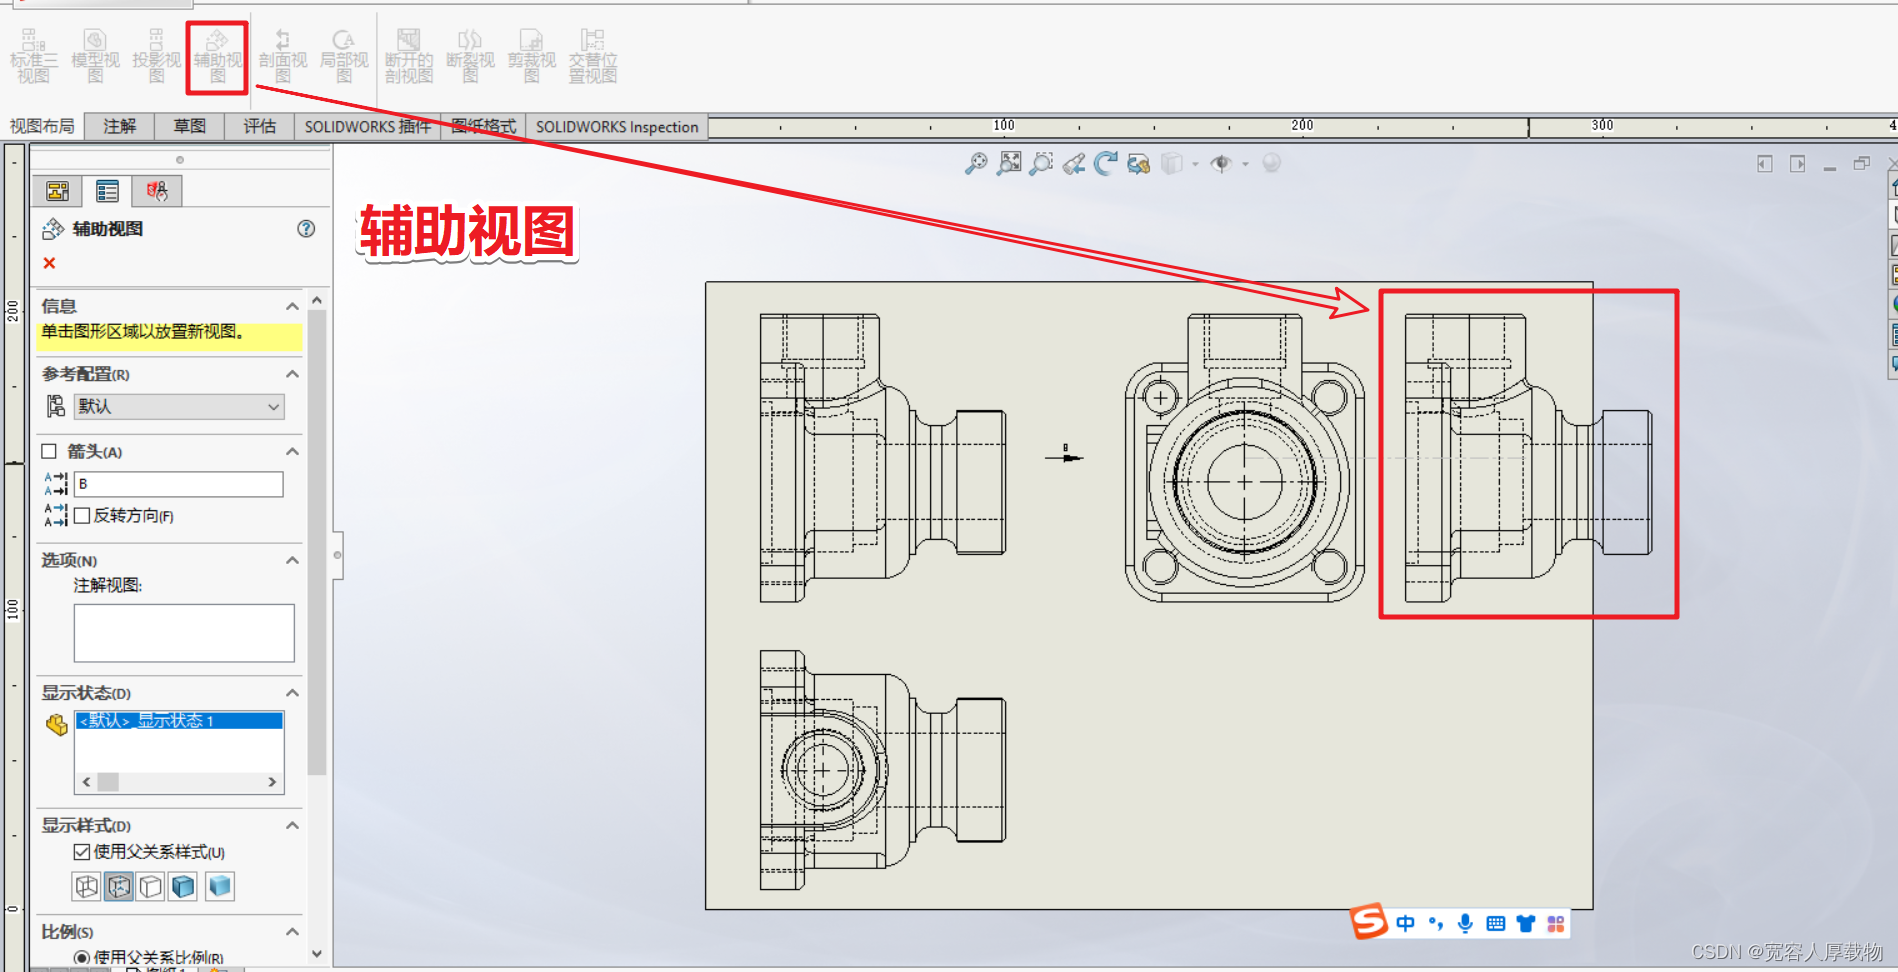This screenshot has height=972, width=1898.
Task: Click the Display Style cube icon
Action: pyautogui.click(x=1172, y=163)
